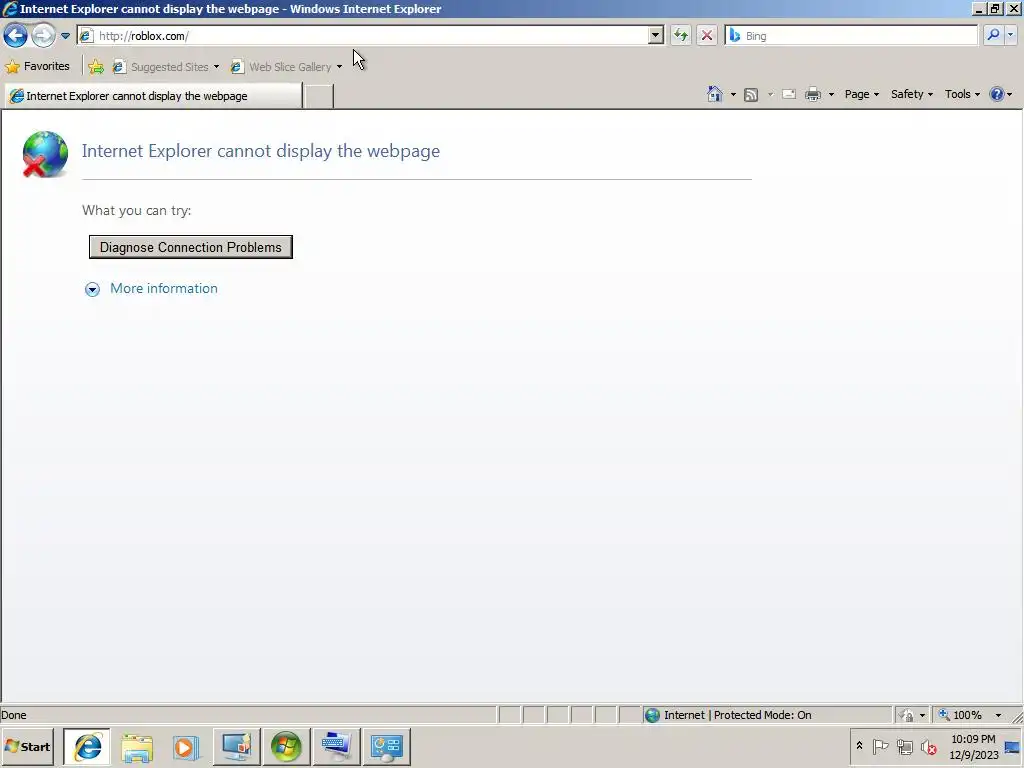Go back with the Back arrow button
This screenshot has height=768, width=1024.
tap(16, 35)
